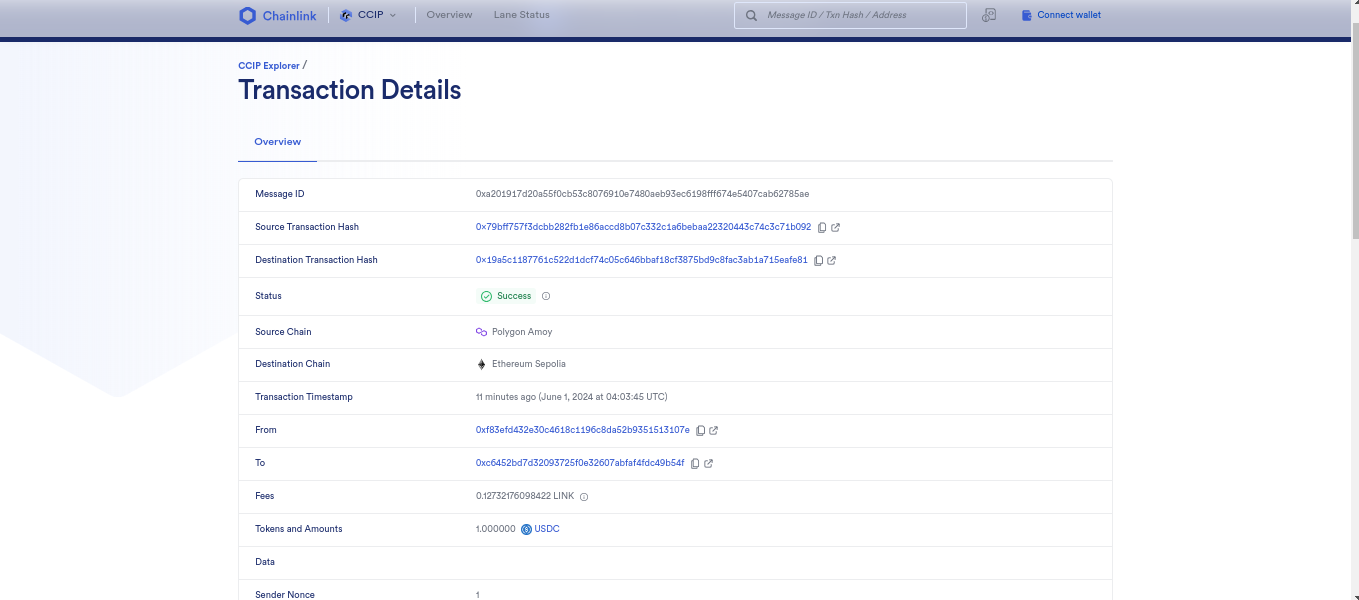Open Destination Transaction Hash in external explorer

[832, 261]
